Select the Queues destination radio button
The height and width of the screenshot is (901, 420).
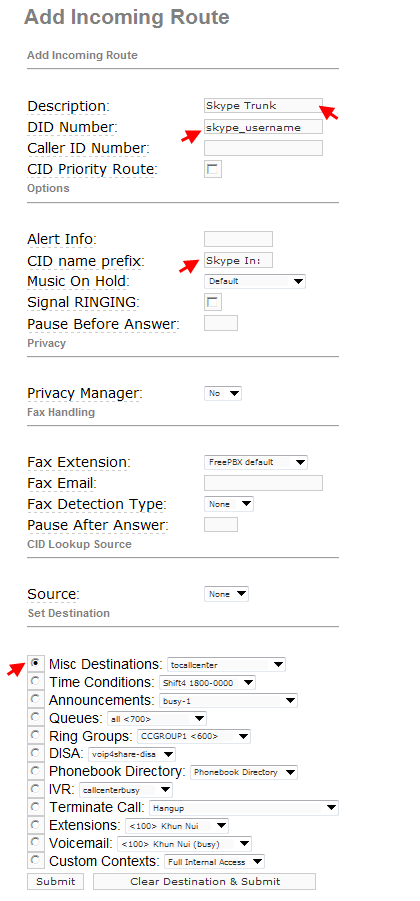pos(36,717)
